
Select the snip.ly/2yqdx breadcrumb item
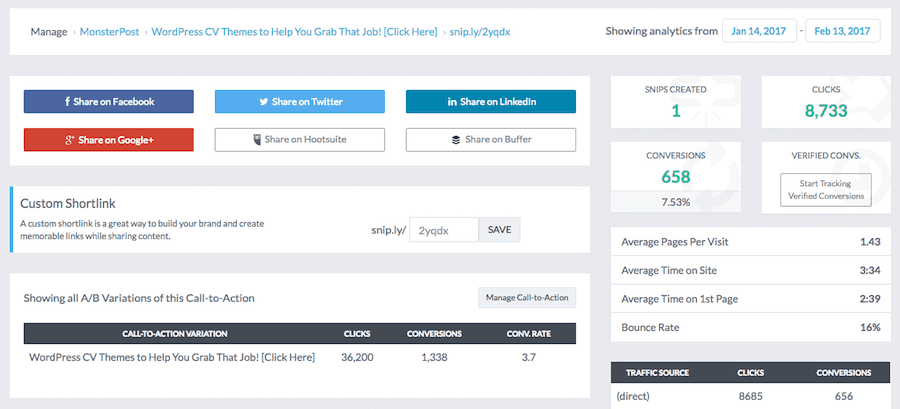481,31
